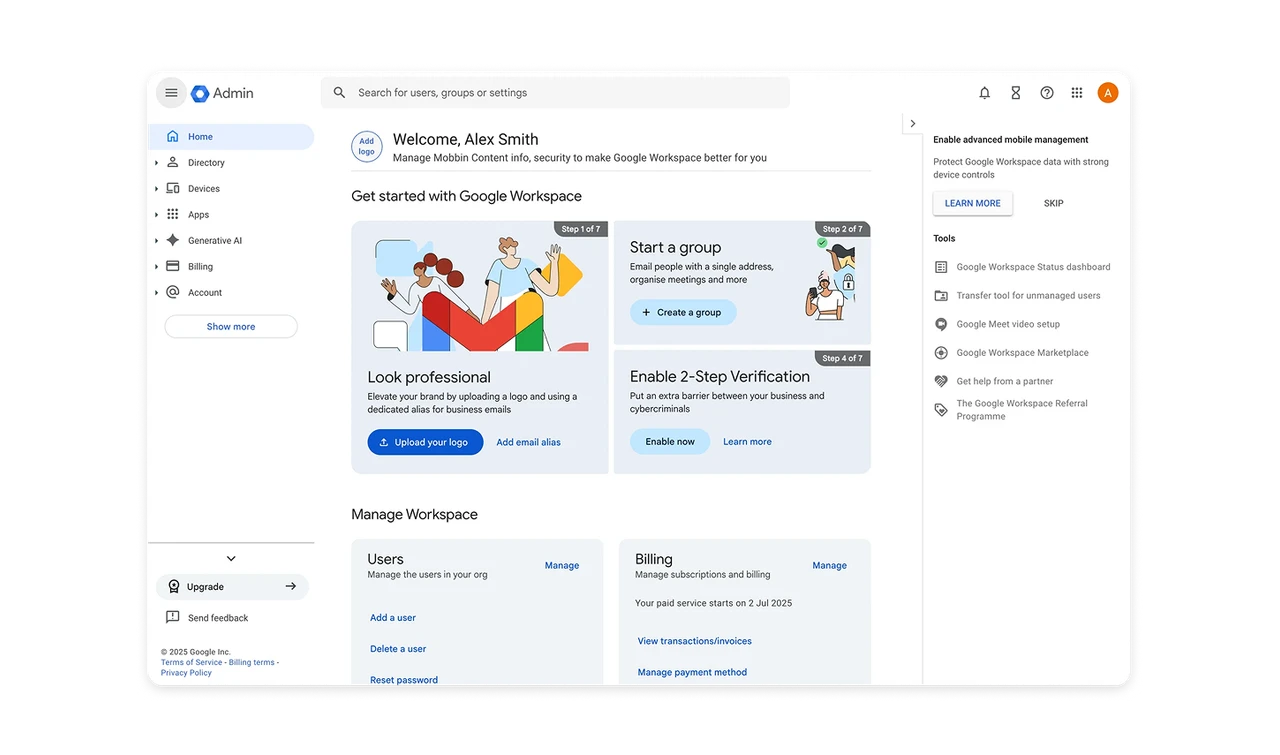
Task: Click the Transfer tool folder icon
Action: pyautogui.click(x=941, y=296)
